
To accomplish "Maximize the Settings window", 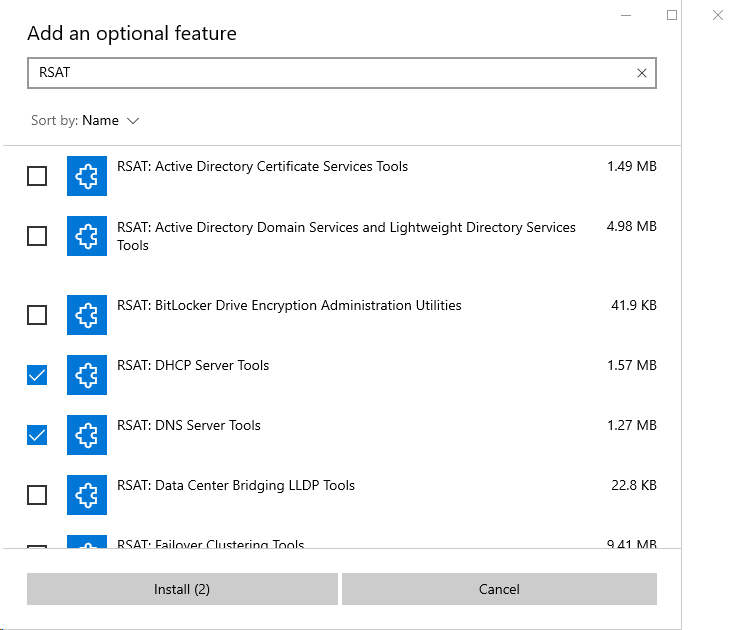I will pos(672,15).
